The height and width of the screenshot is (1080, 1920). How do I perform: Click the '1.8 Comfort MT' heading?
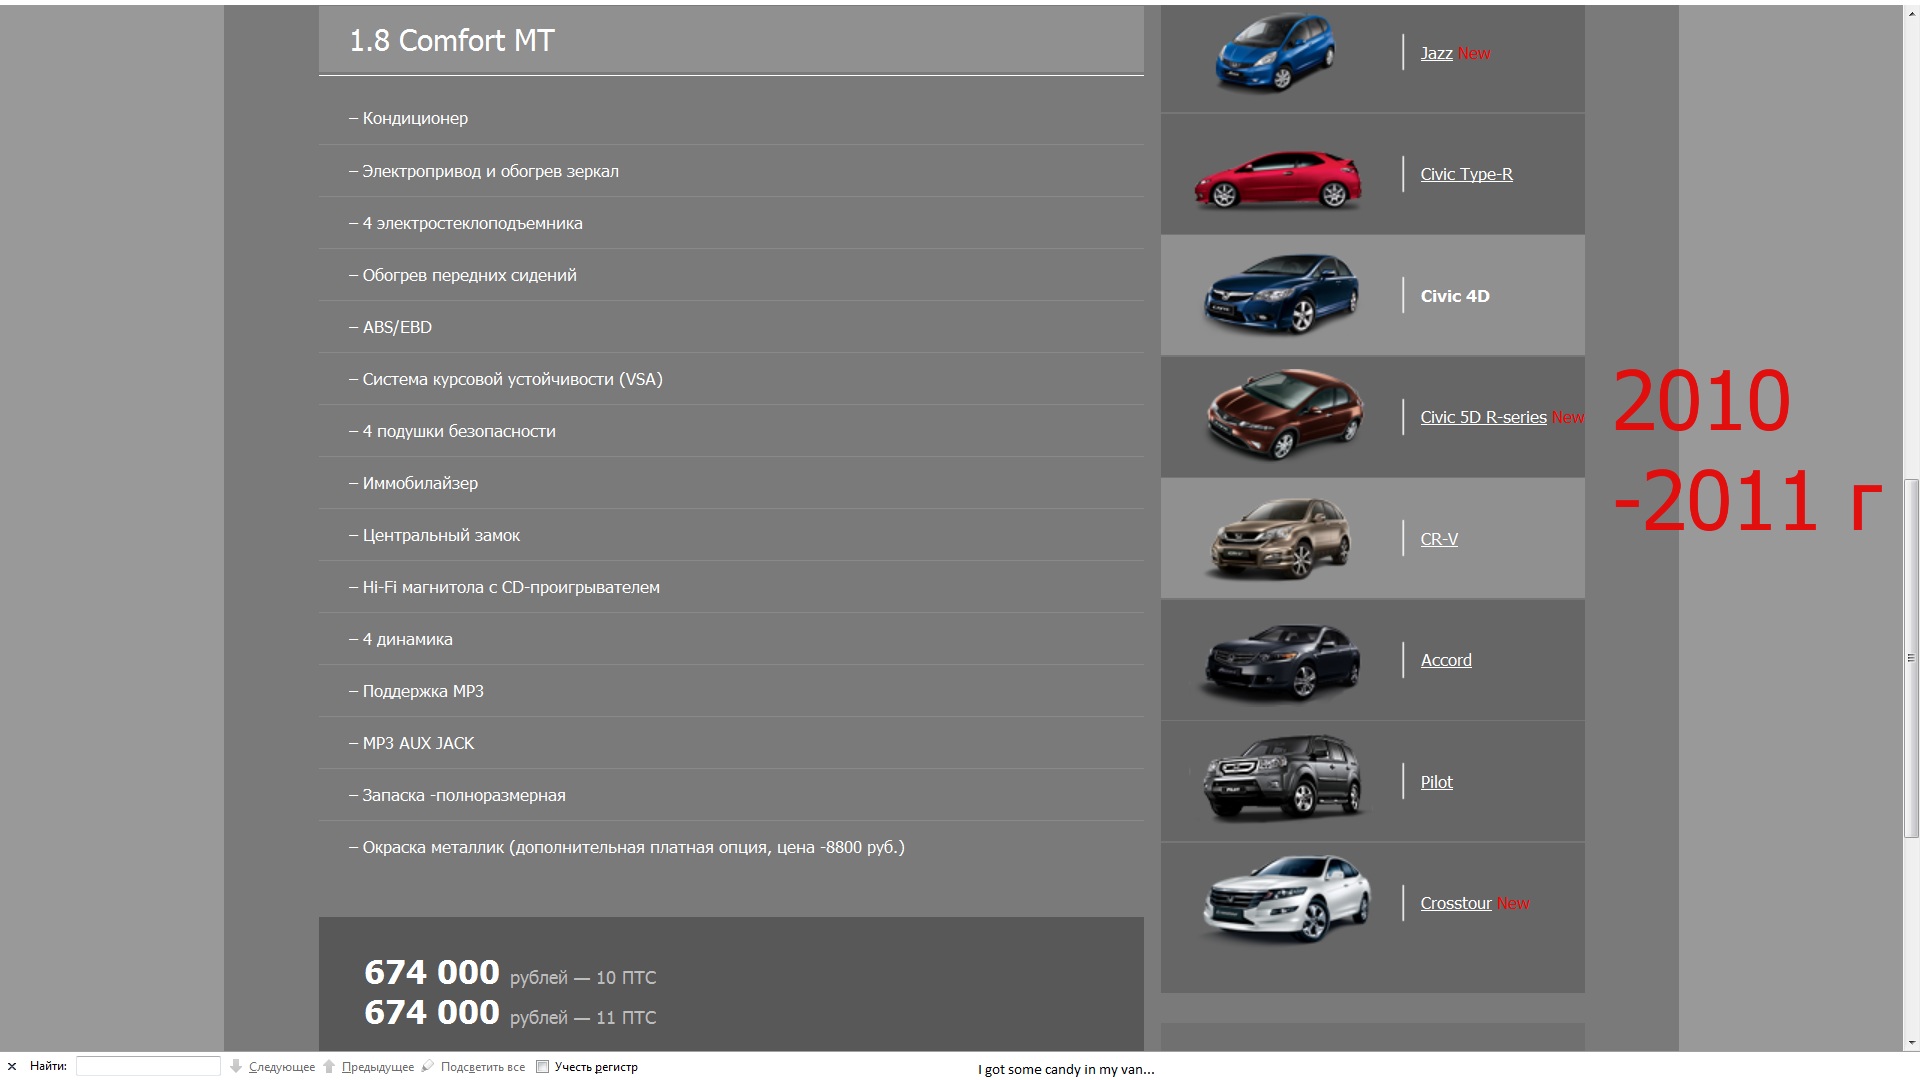452,41
